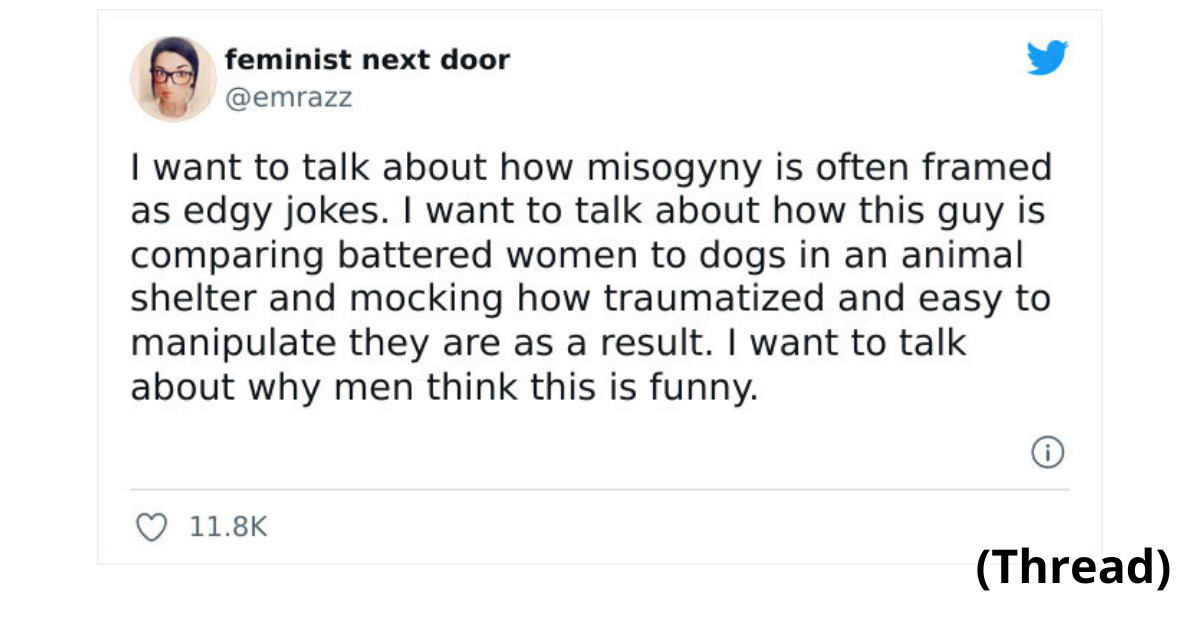The image size is (1200, 628).
Task: Click the (Thread) label
Action: tap(1072, 572)
